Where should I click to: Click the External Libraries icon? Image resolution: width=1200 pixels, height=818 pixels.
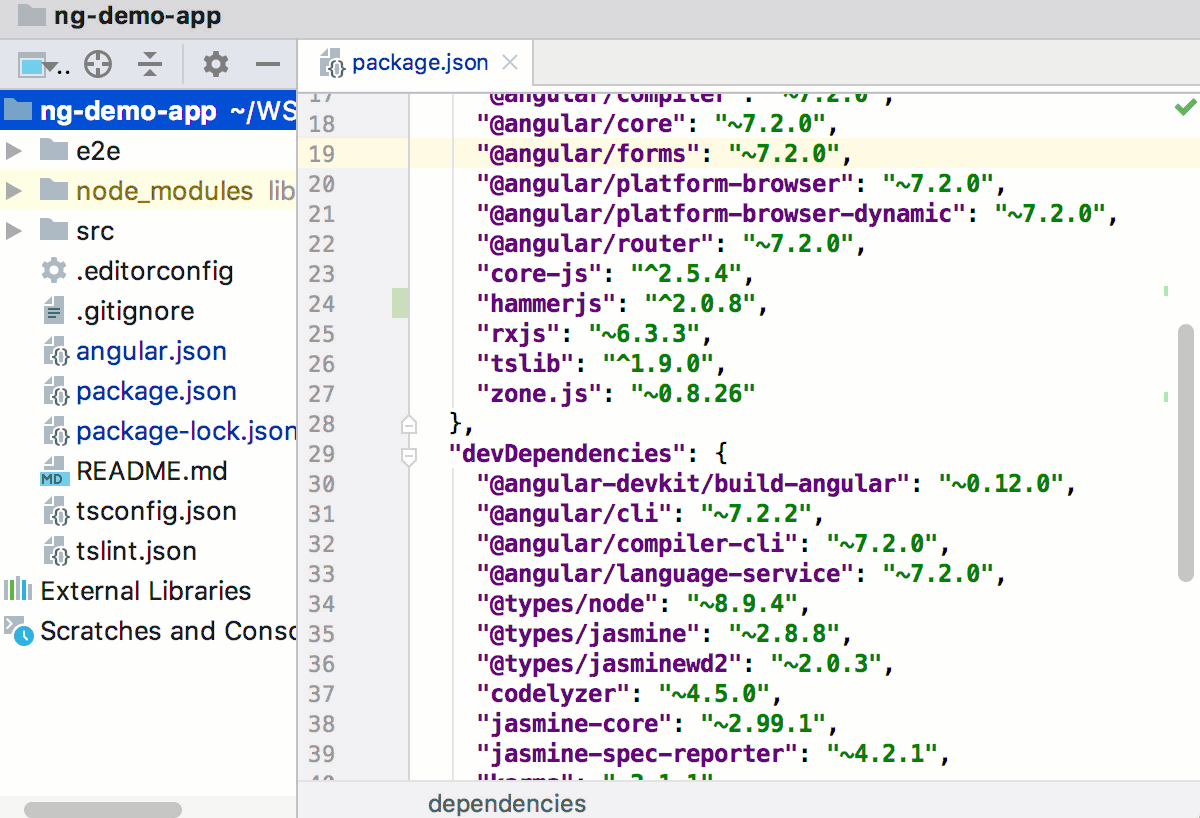(19, 591)
